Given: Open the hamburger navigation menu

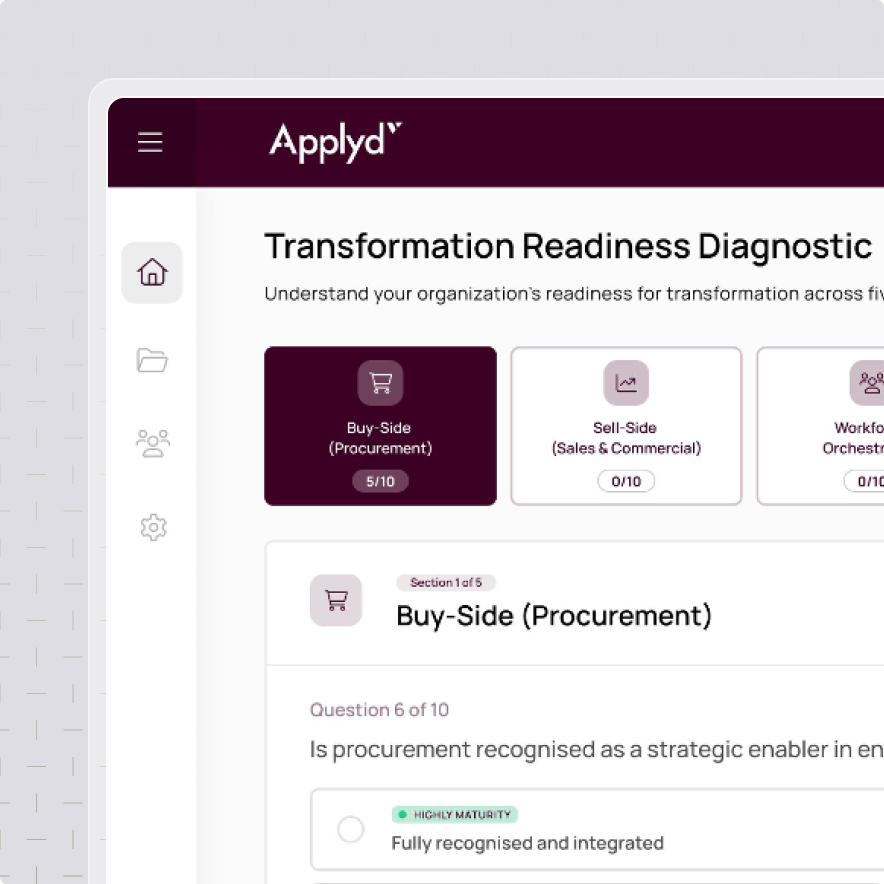Looking at the screenshot, I should pos(150,142).
